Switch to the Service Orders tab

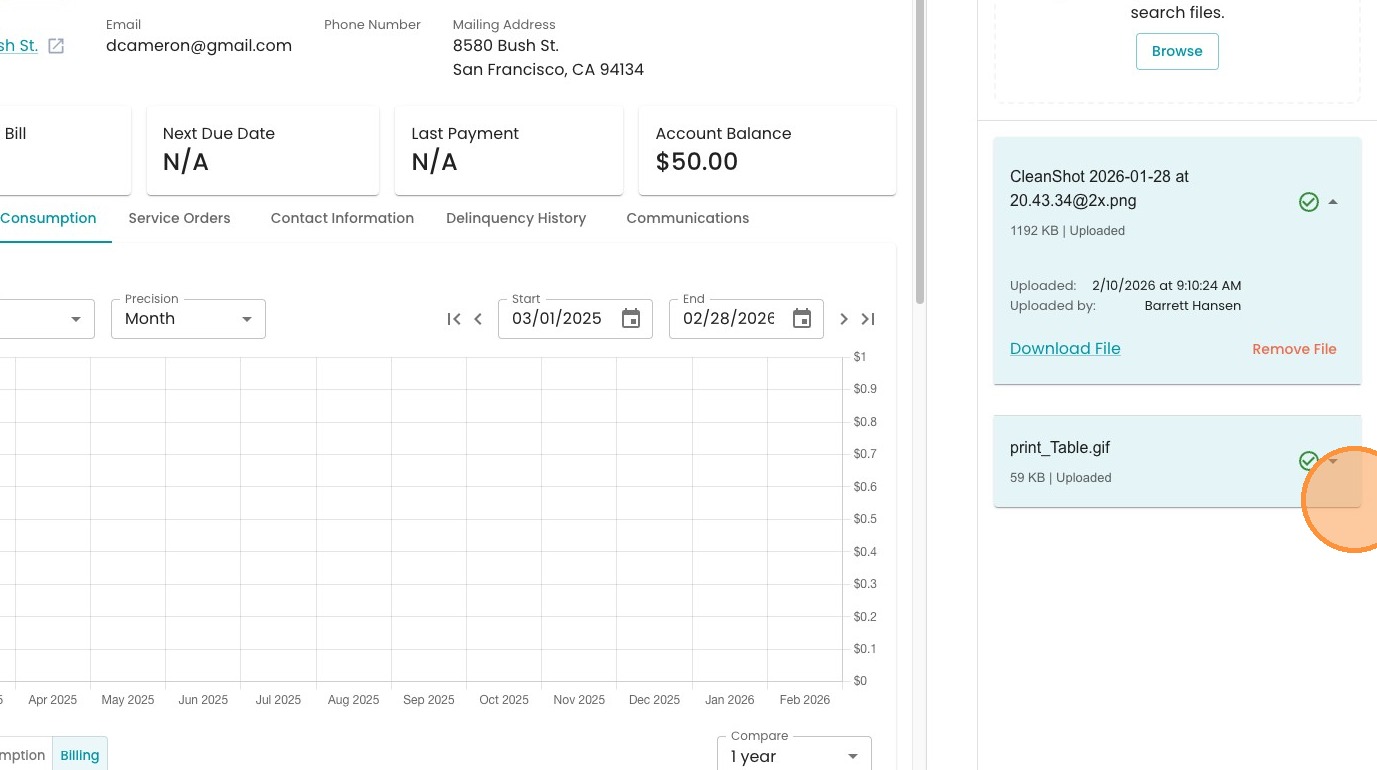tap(180, 218)
